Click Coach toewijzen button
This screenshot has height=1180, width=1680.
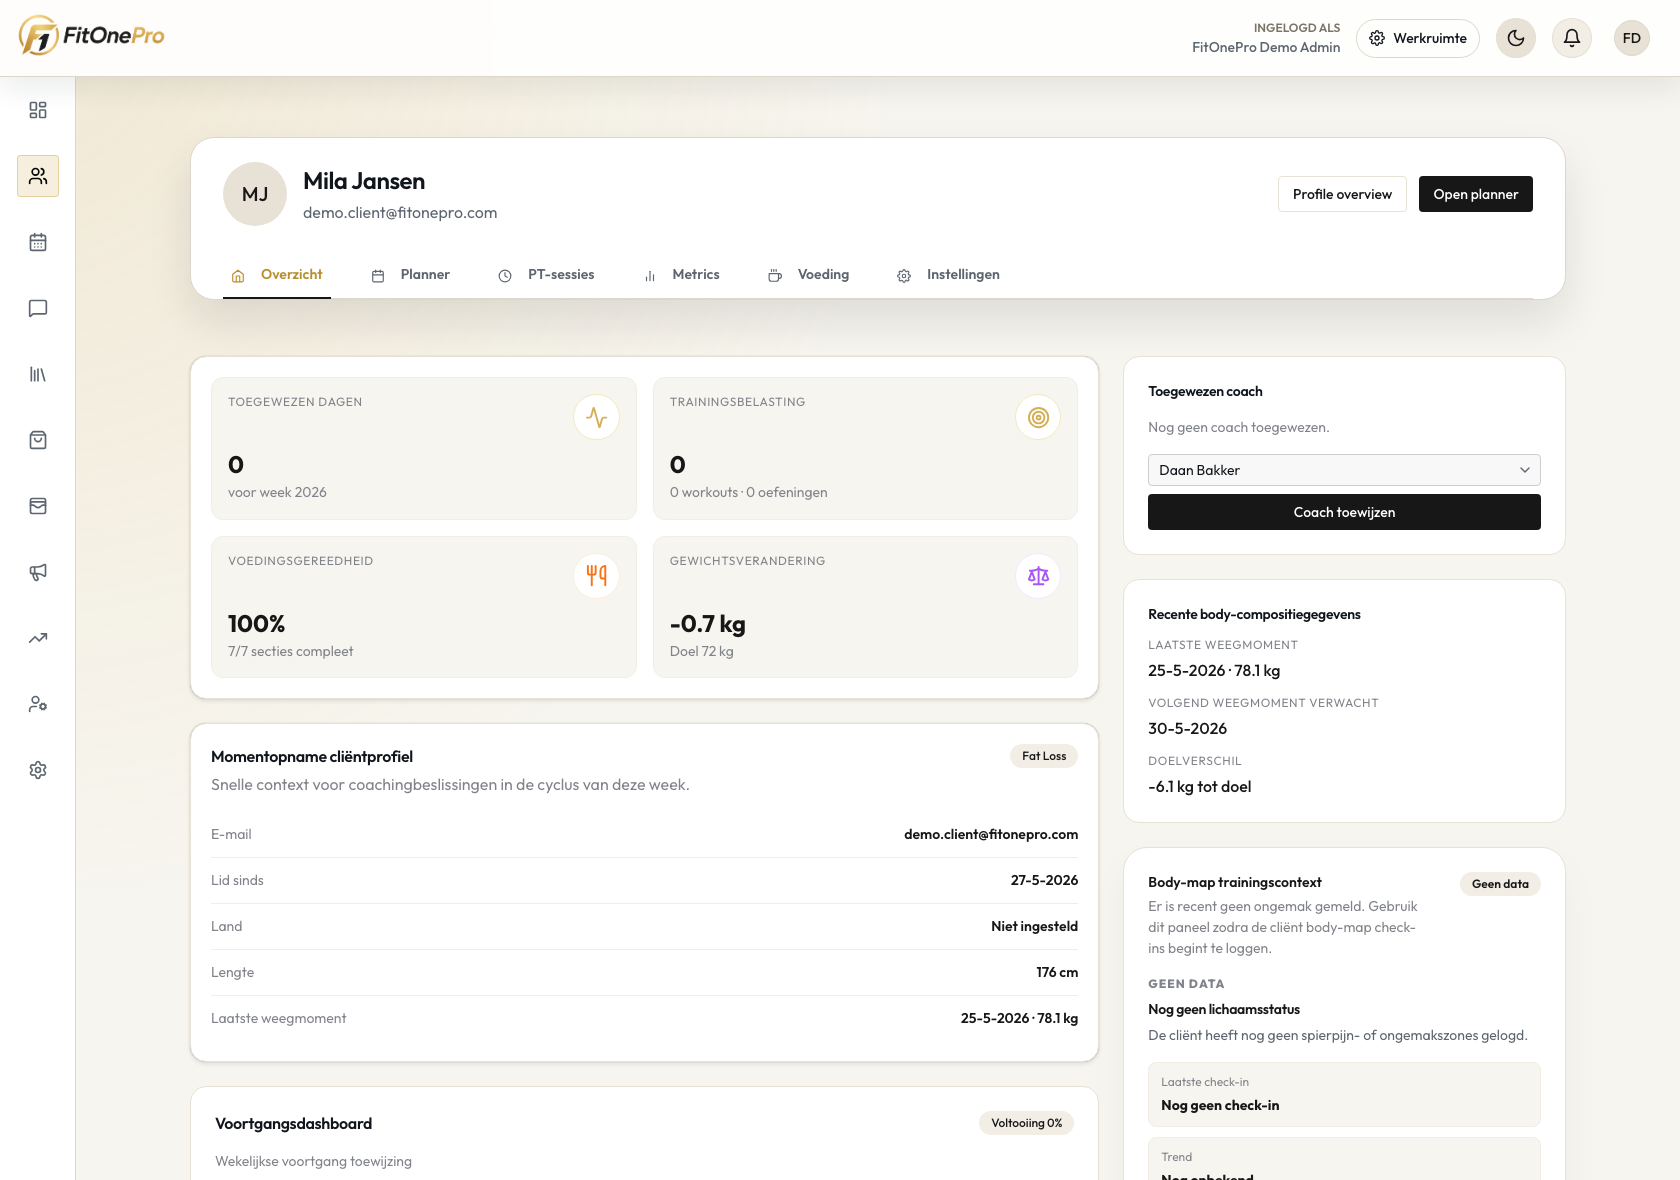pyautogui.click(x=1344, y=512)
